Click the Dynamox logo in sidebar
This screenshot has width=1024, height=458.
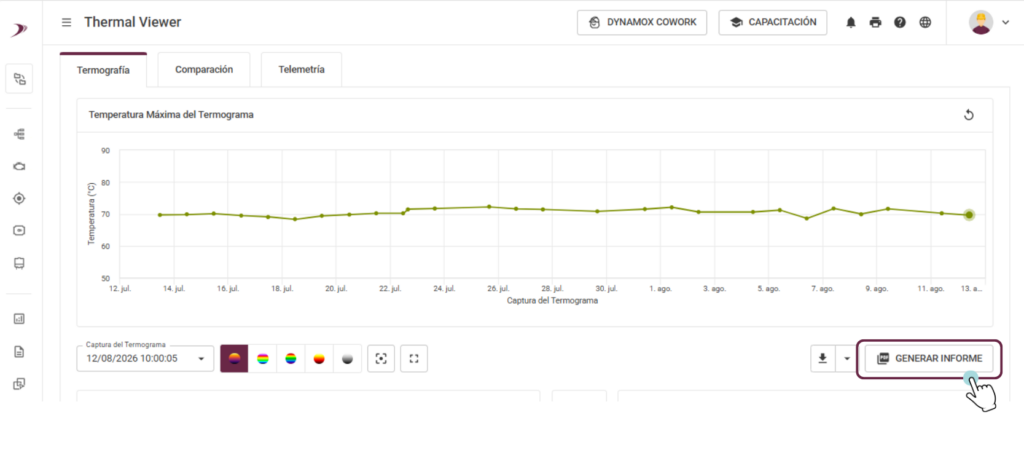(x=20, y=30)
